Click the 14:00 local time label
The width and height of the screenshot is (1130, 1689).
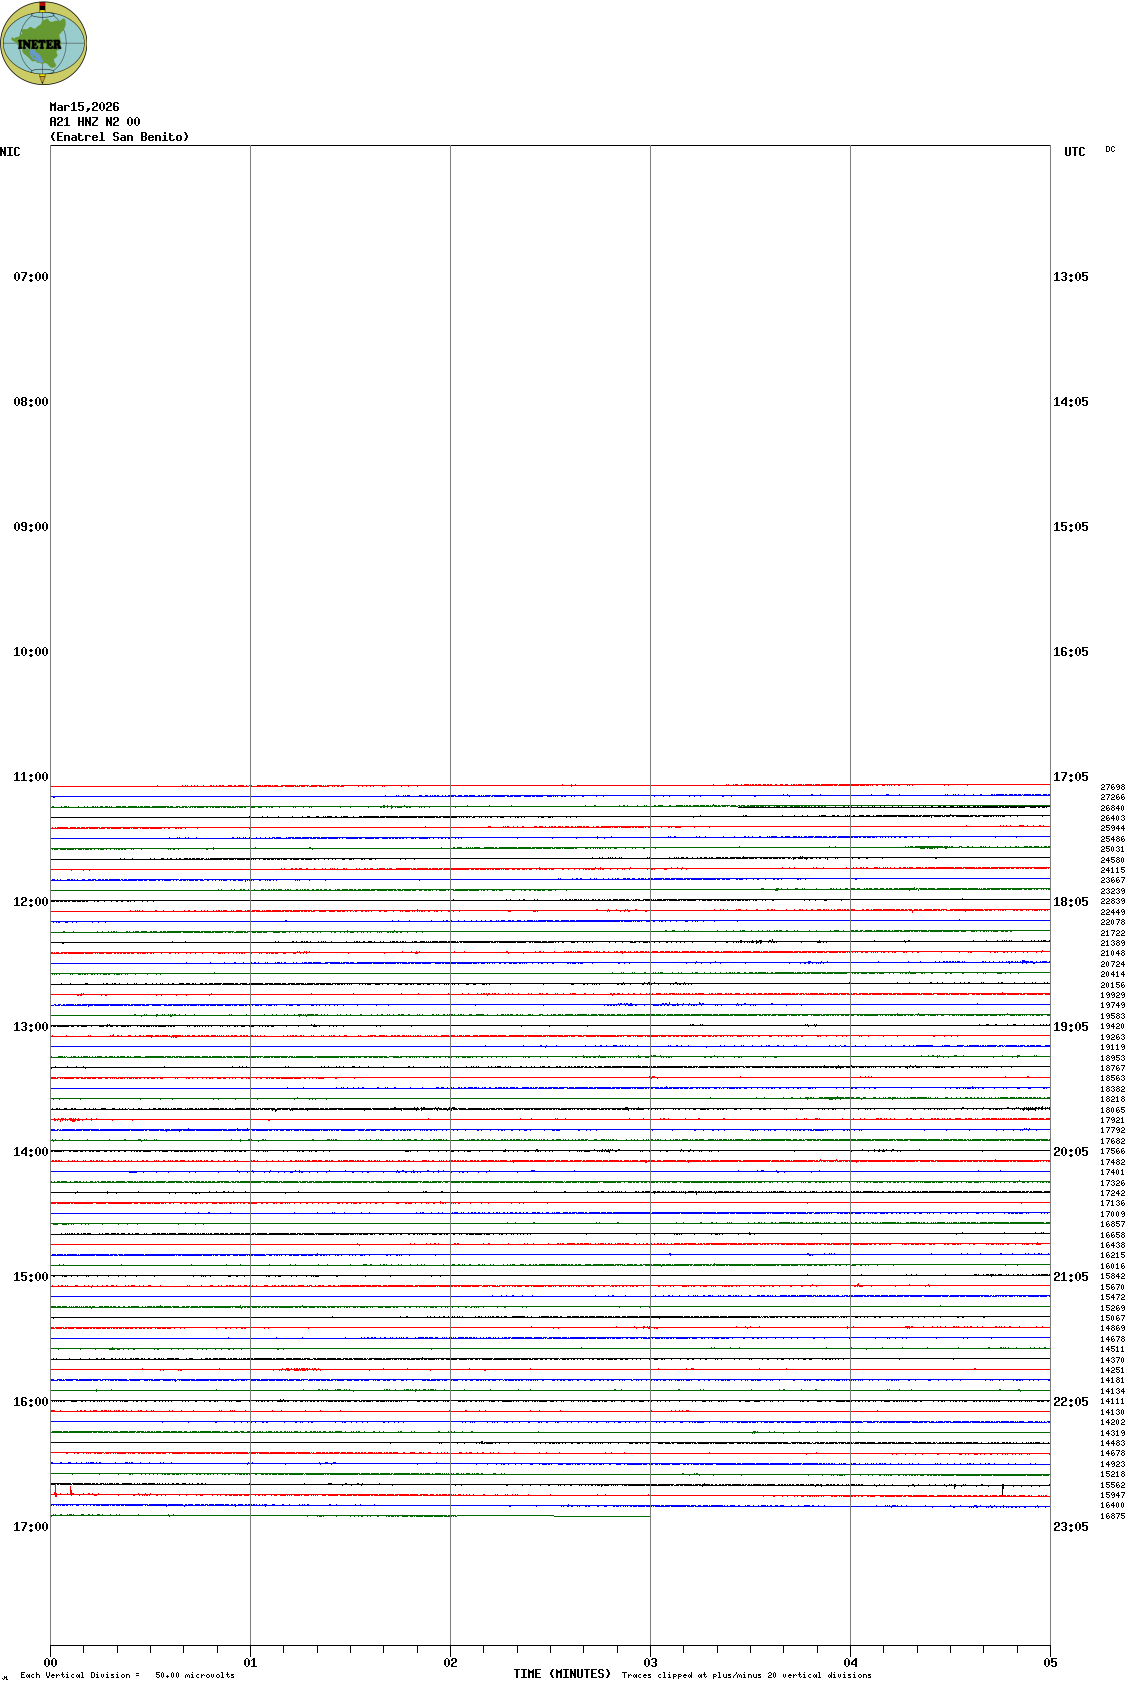pos(30,1152)
